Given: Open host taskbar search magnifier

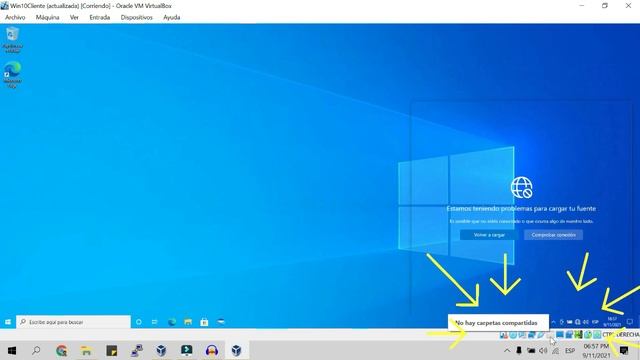Looking at the screenshot, I should pyautogui.click(x=36, y=351).
